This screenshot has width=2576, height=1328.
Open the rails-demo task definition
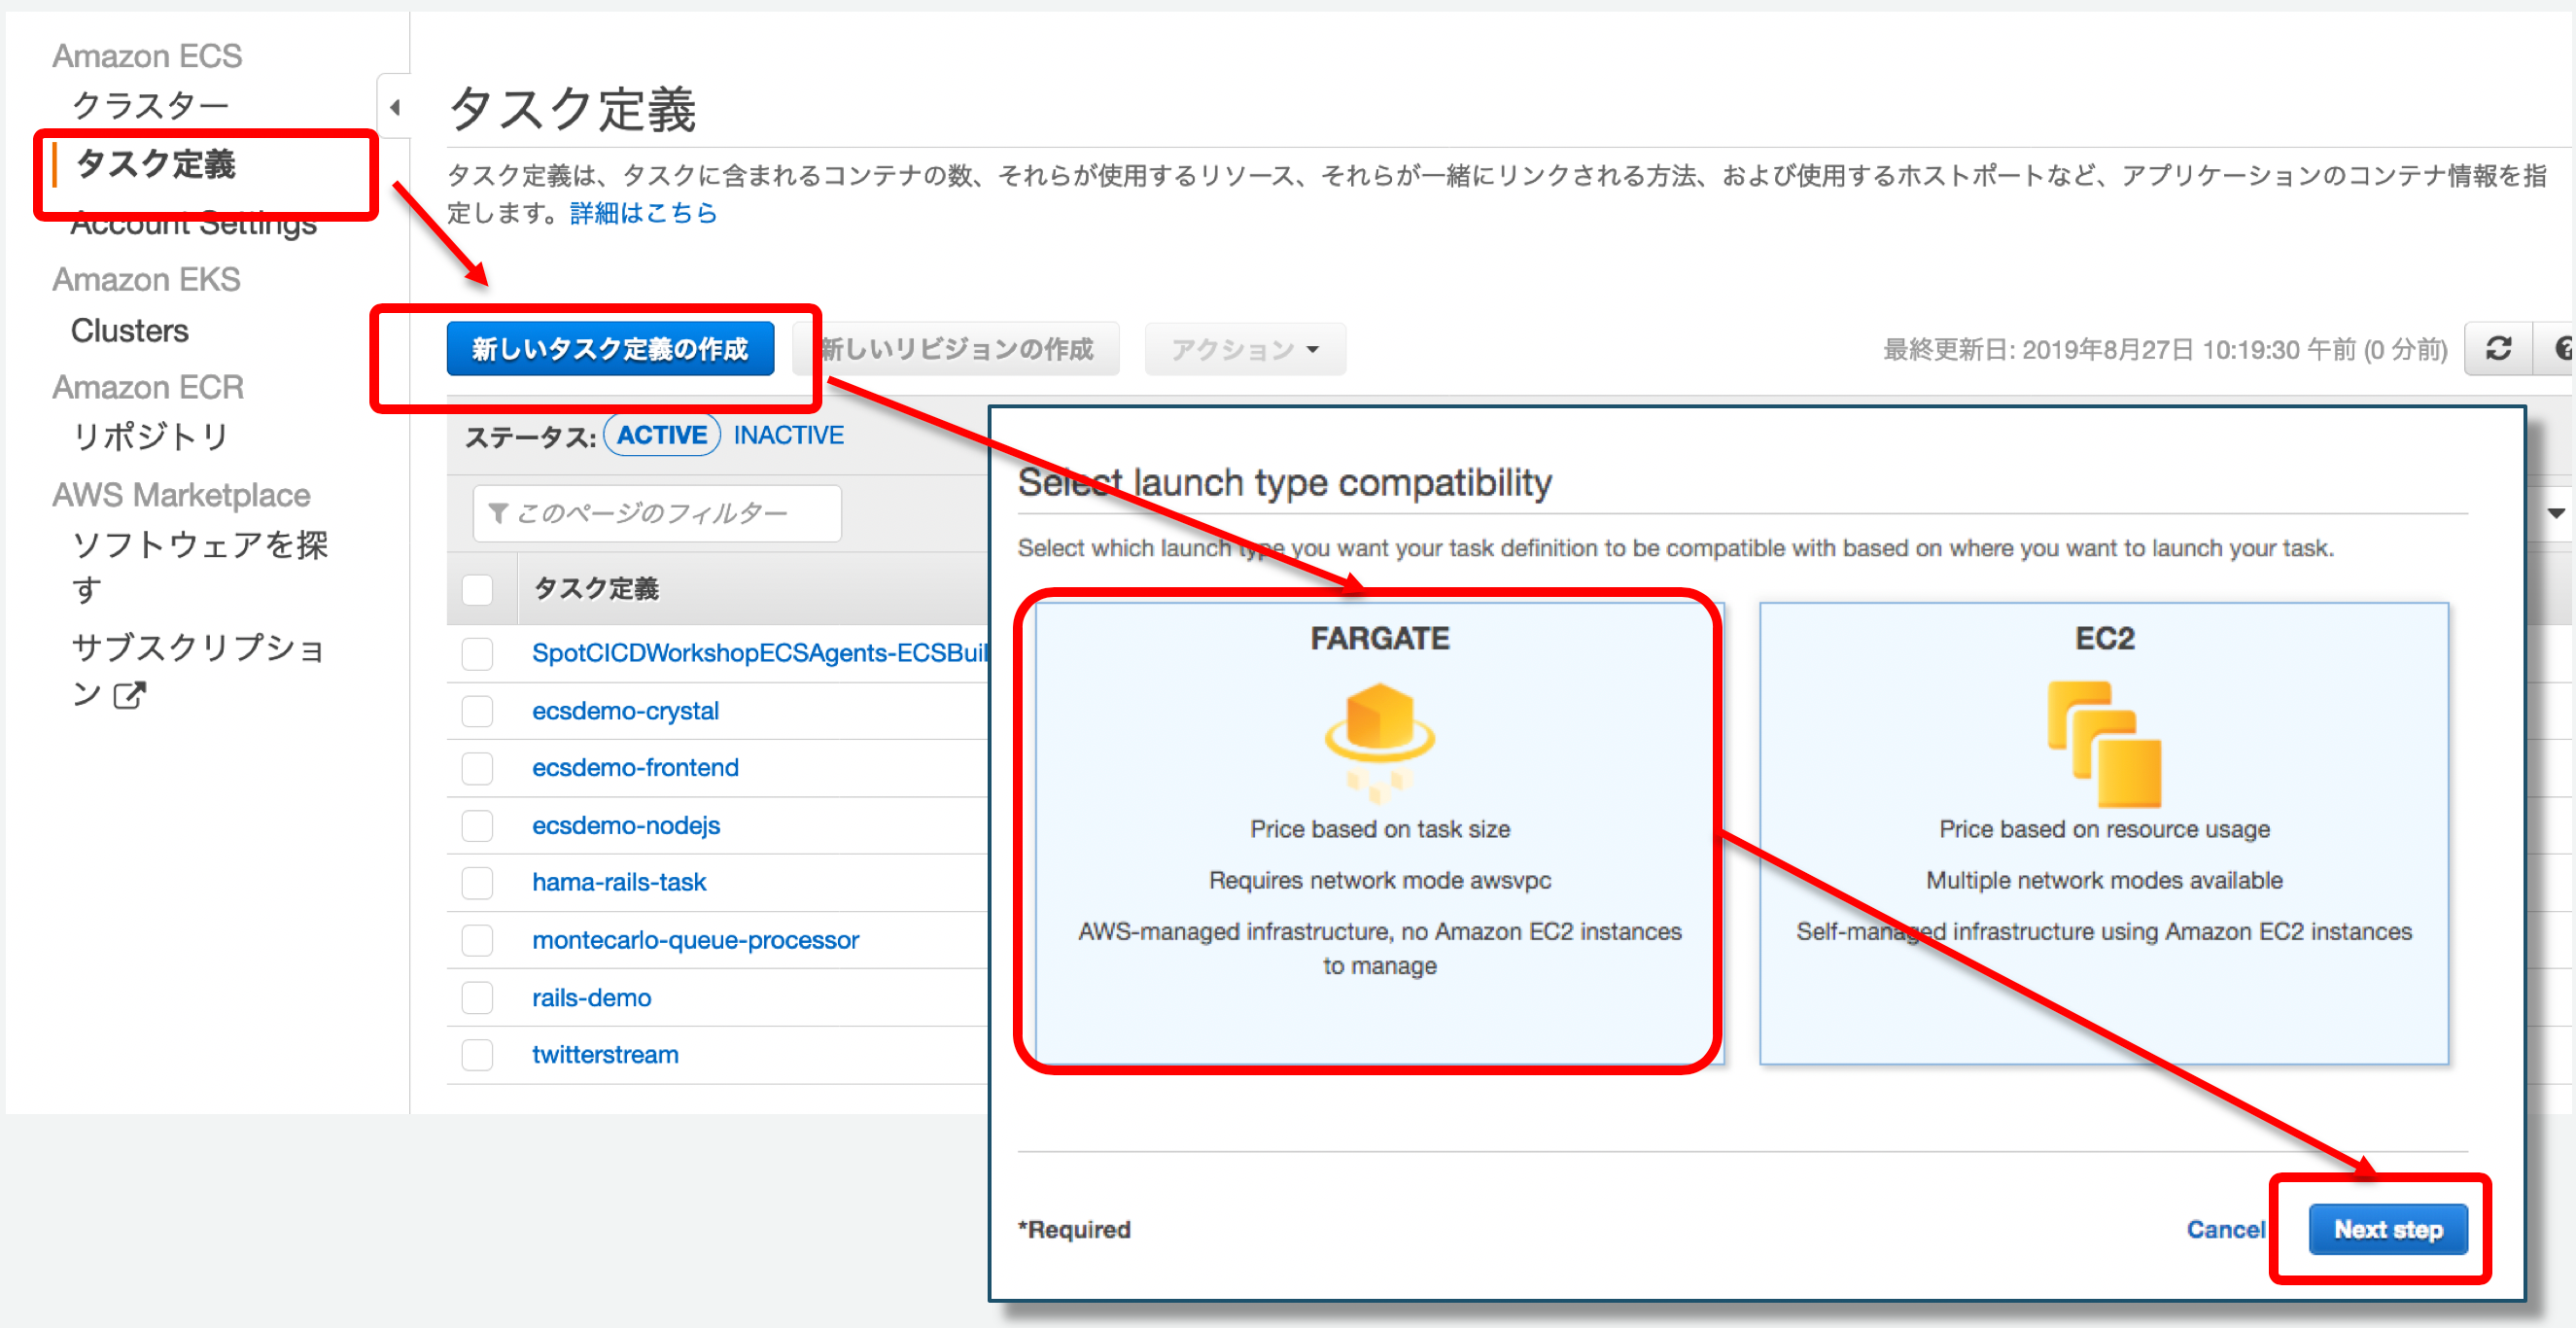tap(591, 998)
